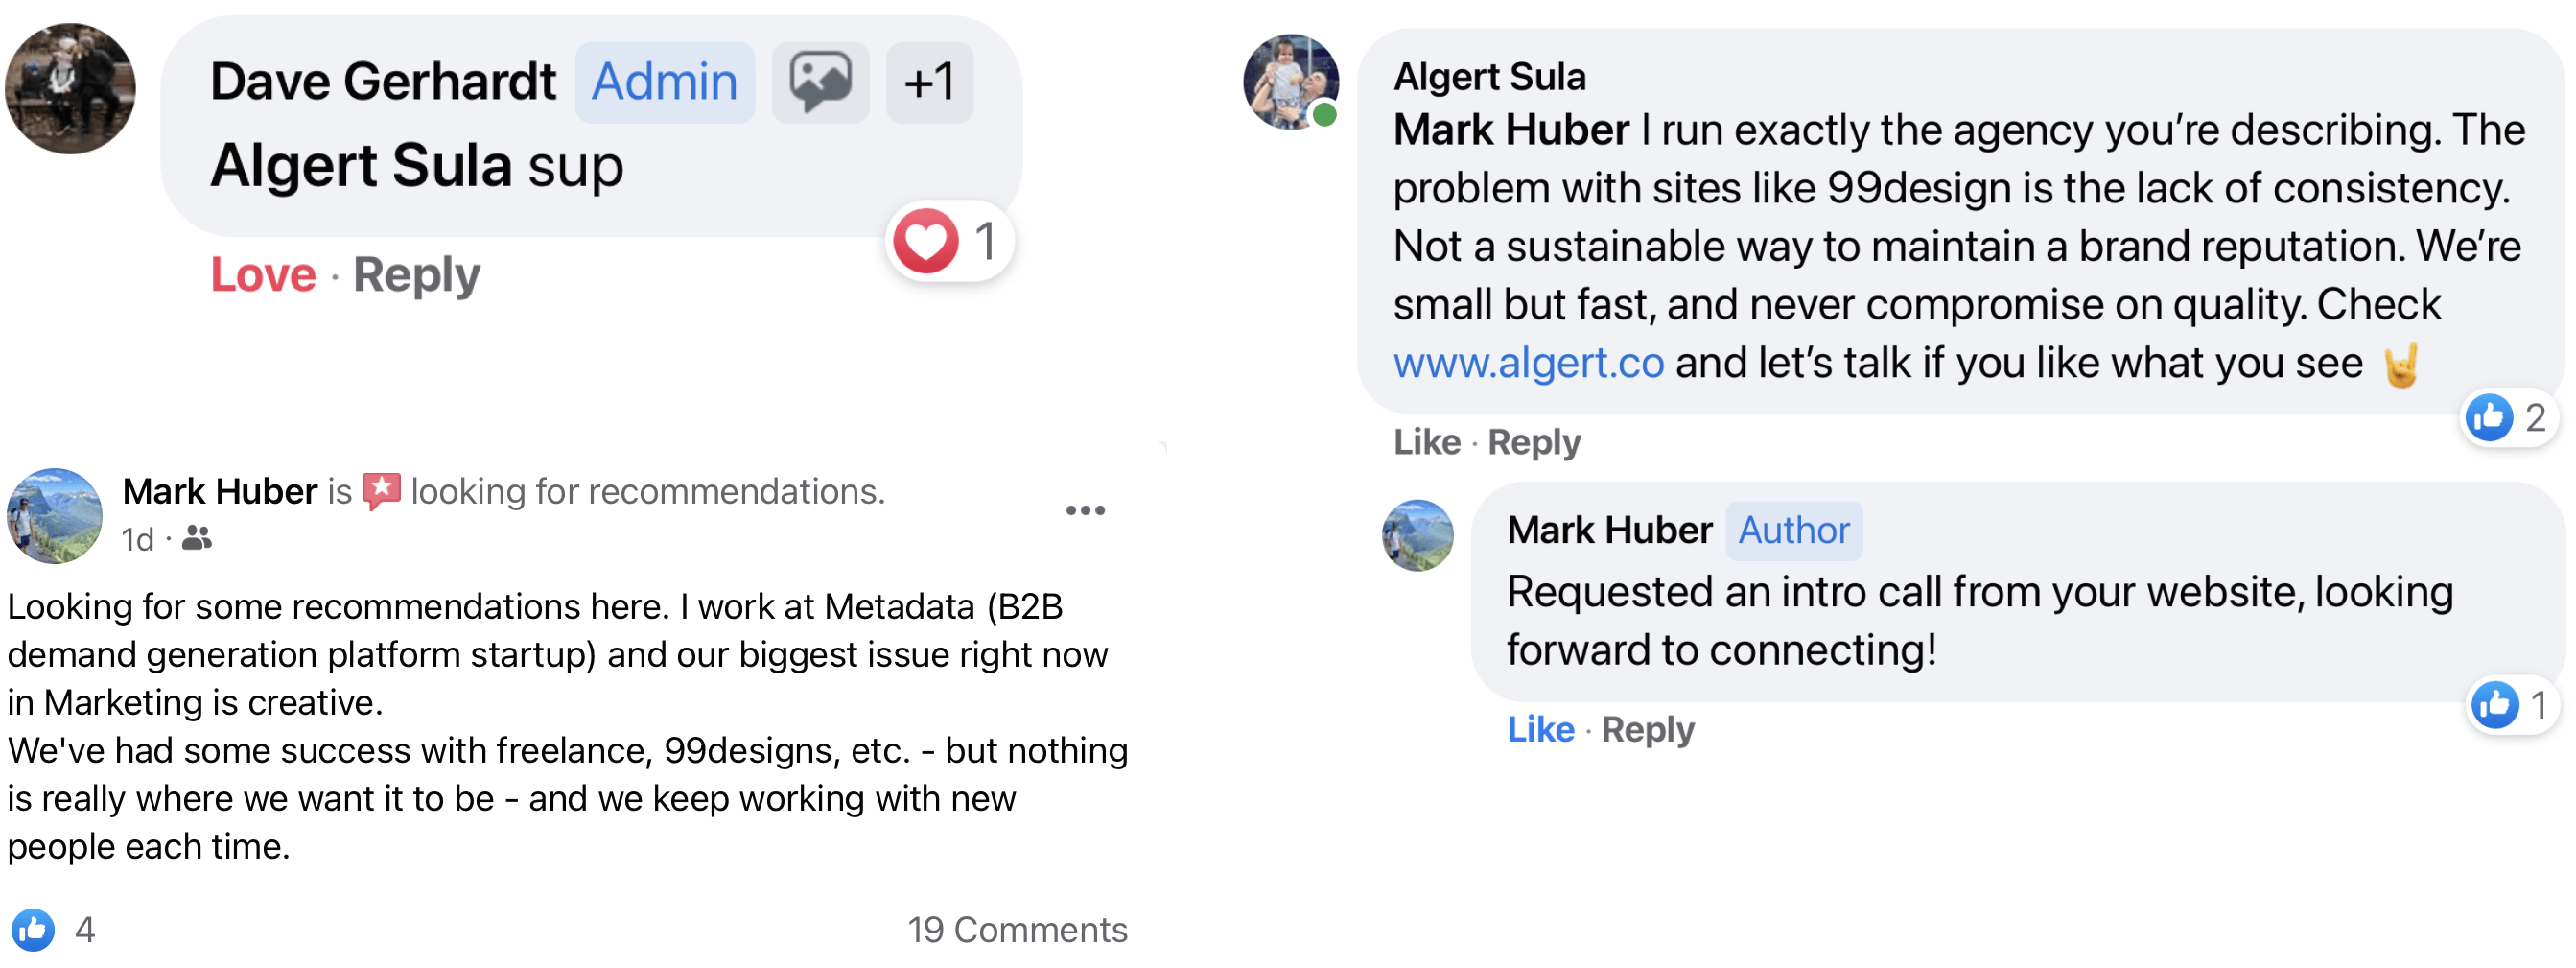Image resolution: width=2576 pixels, height=968 pixels.
Task: Click the recommendations star flag icon
Action: [x=381, y=491]
